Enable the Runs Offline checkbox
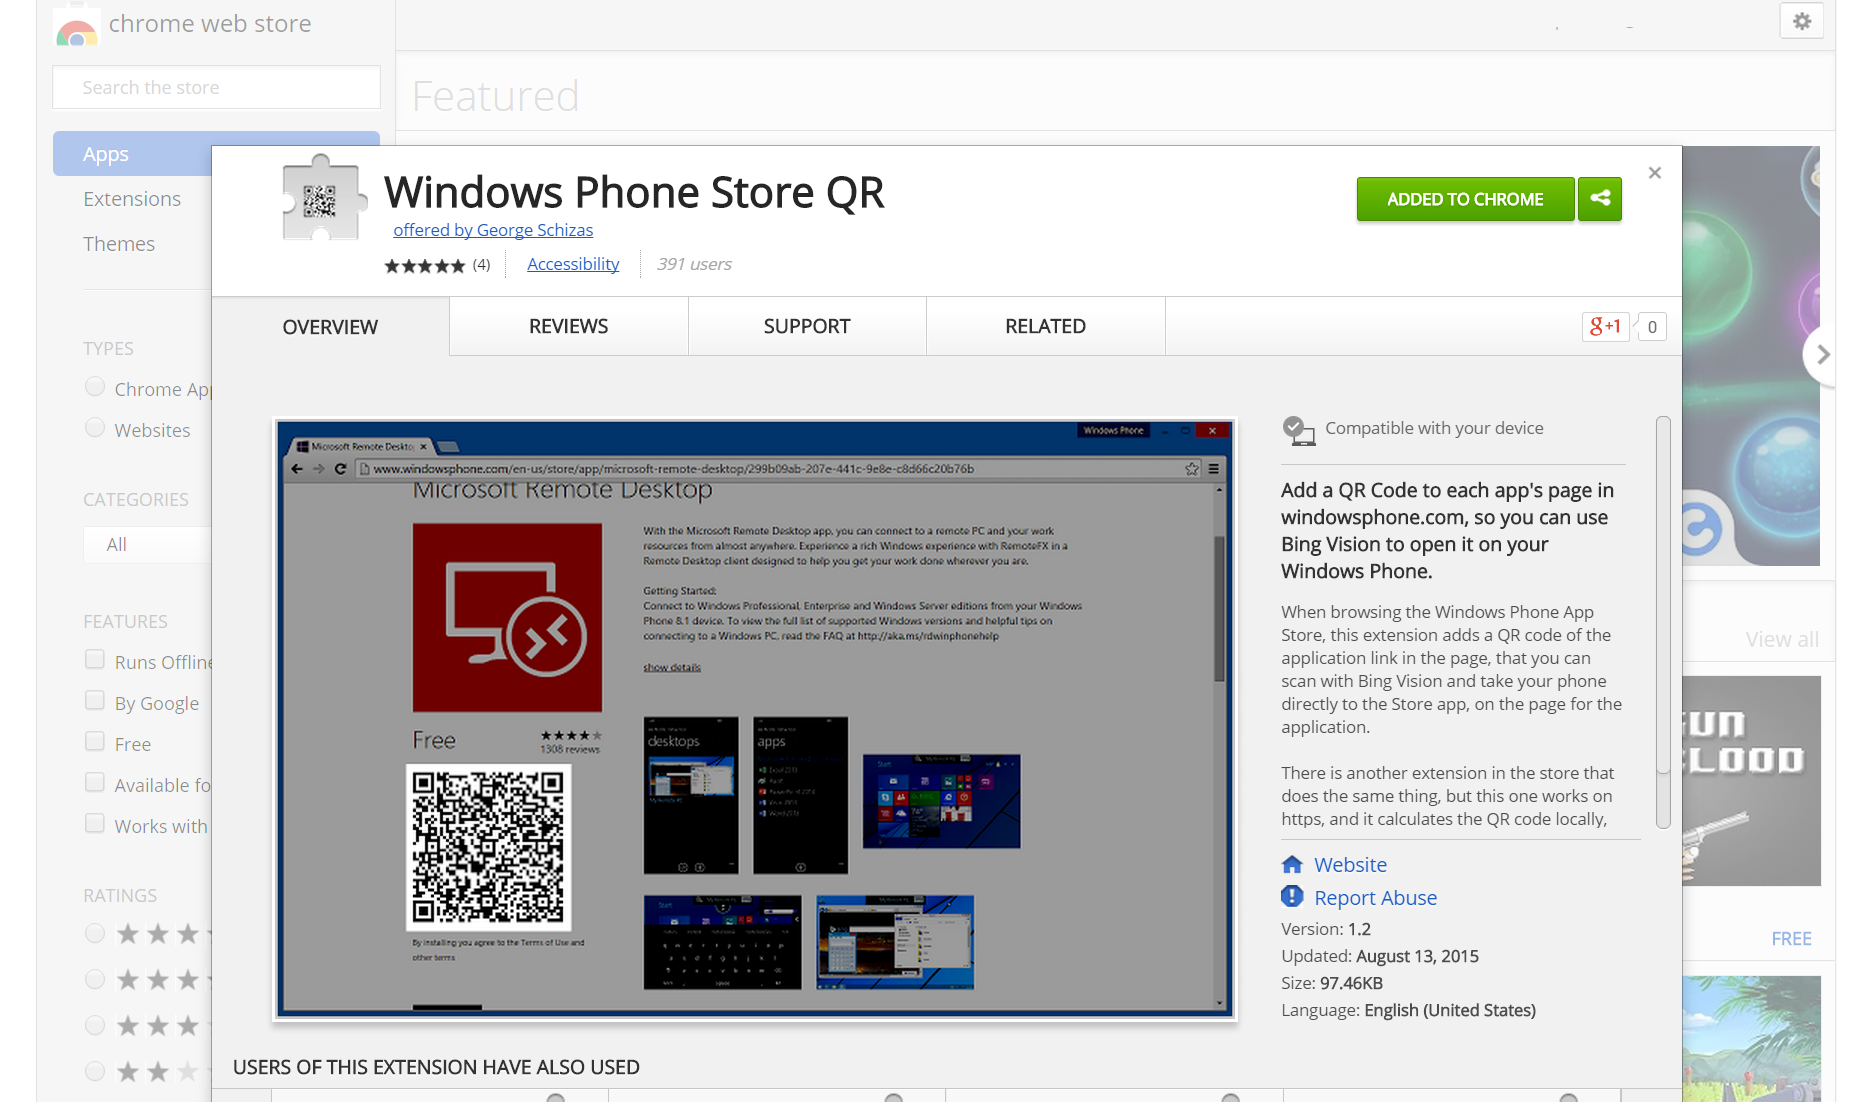The image size is (1860, 1102). (95, 659)
